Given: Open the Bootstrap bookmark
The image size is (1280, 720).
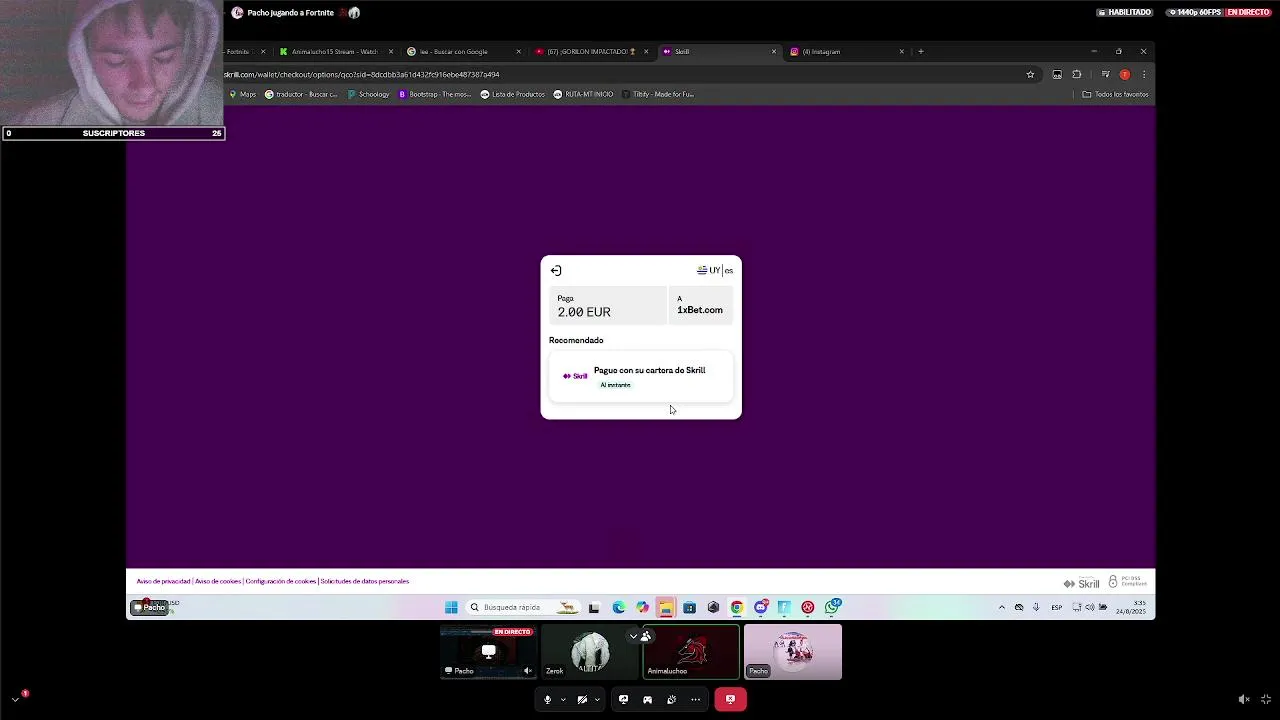Looking at the screenshot, I should (x=434, y=94).
